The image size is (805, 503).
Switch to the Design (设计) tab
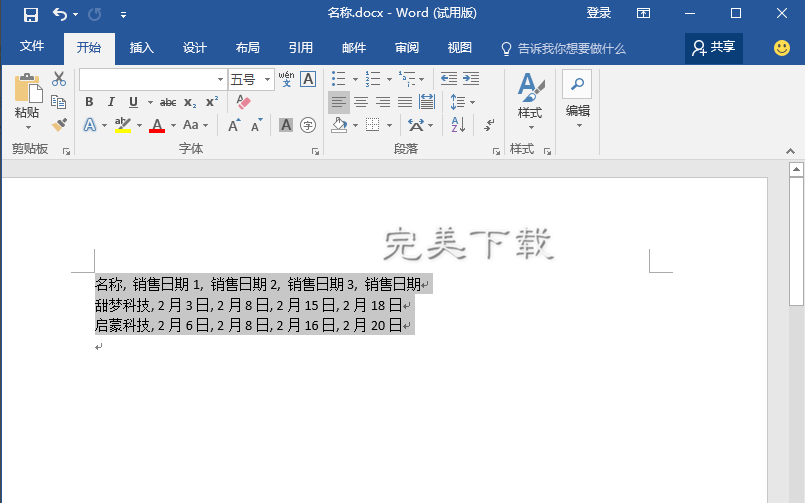pos(195,48)
